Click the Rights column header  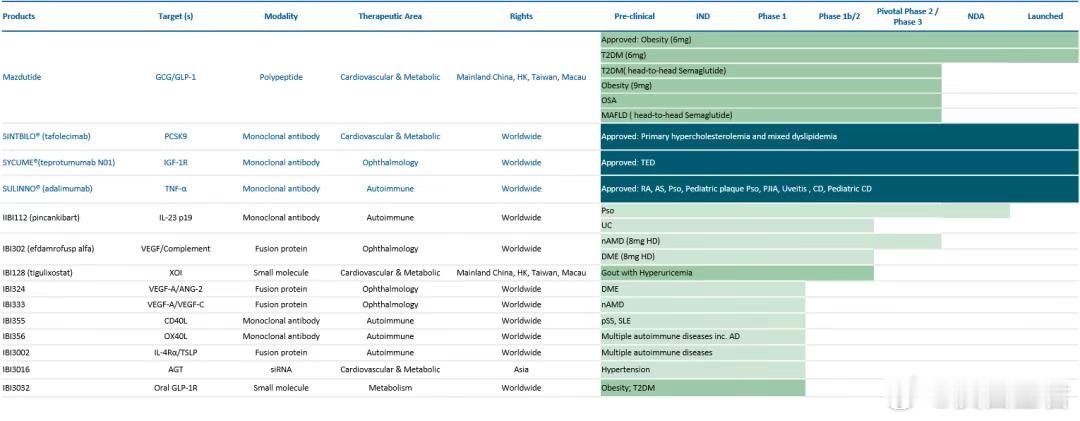521,16
